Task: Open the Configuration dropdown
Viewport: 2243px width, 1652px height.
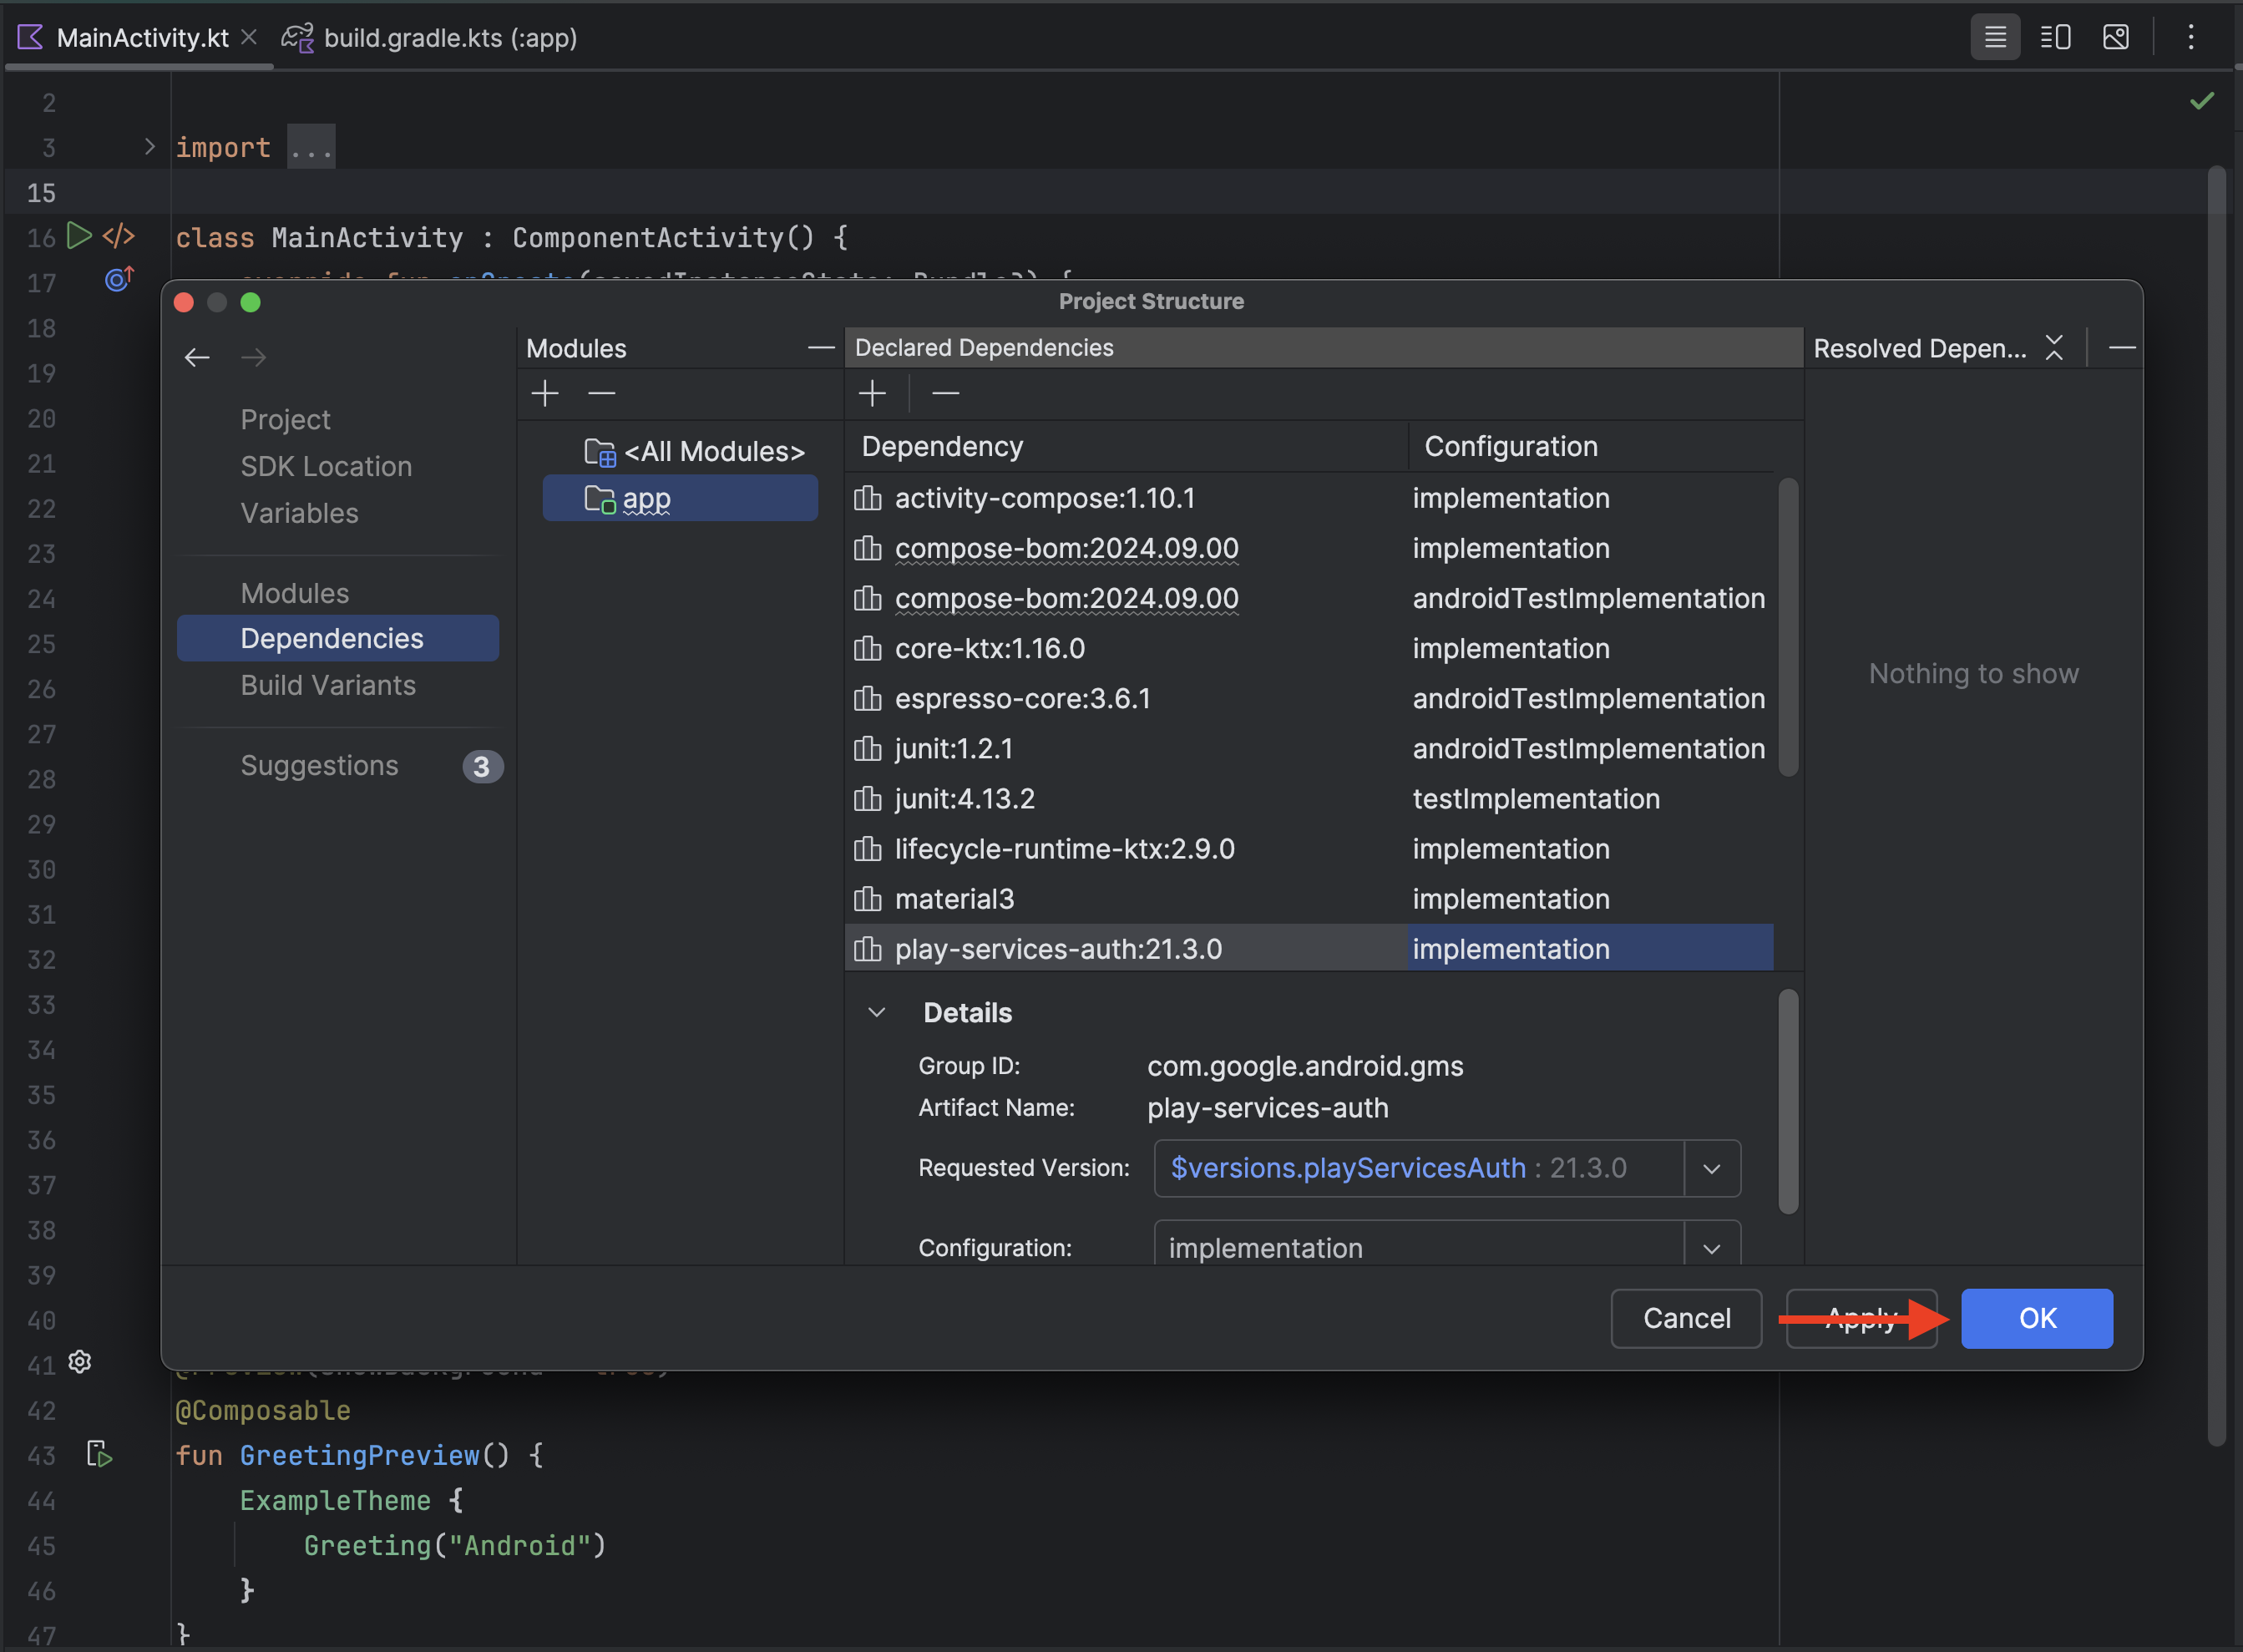Action: pos(1710,1247)
